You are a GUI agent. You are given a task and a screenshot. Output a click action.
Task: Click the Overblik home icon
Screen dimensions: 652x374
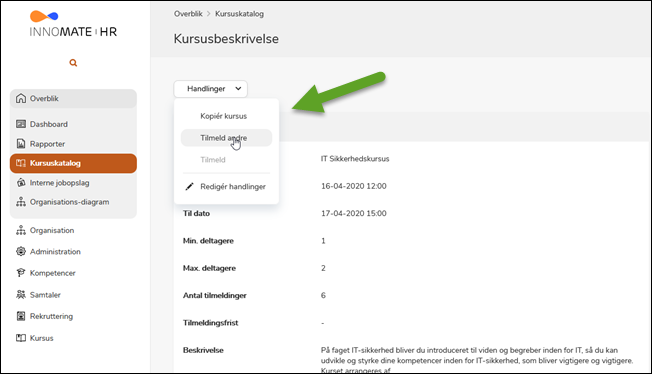(21, 99)
